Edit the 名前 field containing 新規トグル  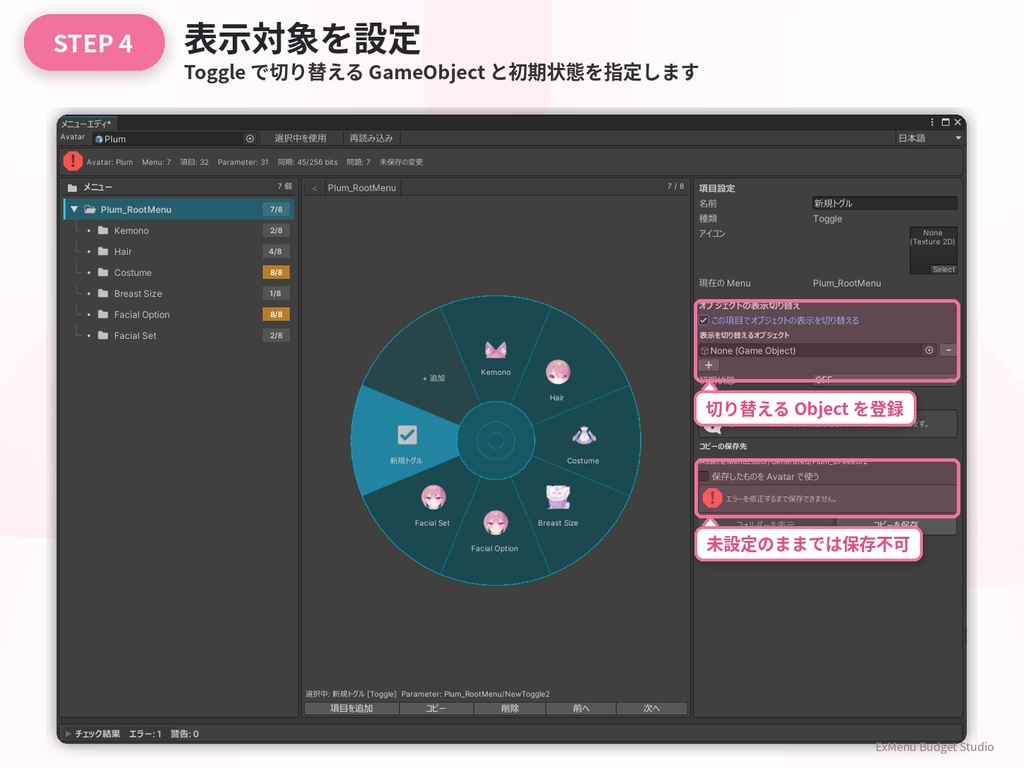(x=884, y=203)
